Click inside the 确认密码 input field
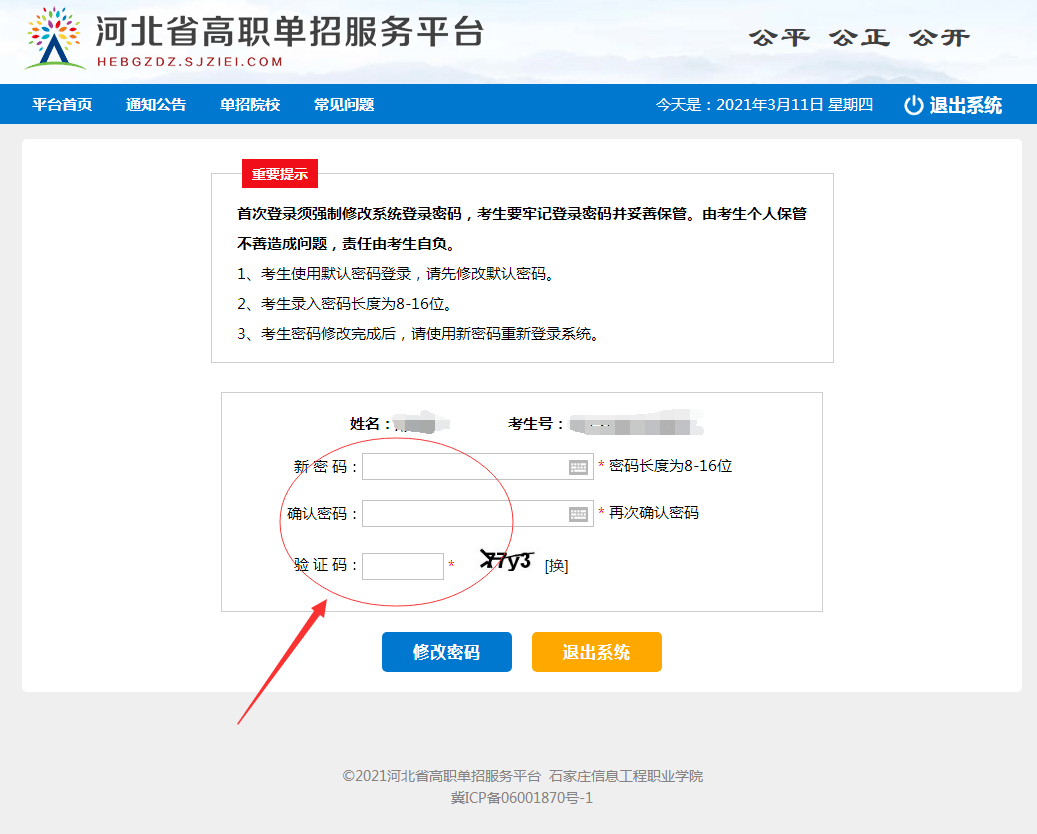 [x=460, y=515]
